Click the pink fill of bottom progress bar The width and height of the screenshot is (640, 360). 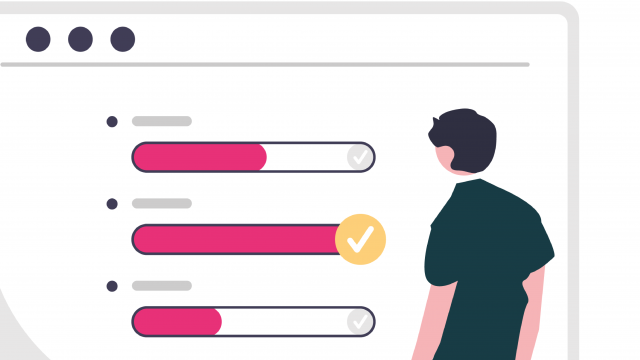click(178, 322)
